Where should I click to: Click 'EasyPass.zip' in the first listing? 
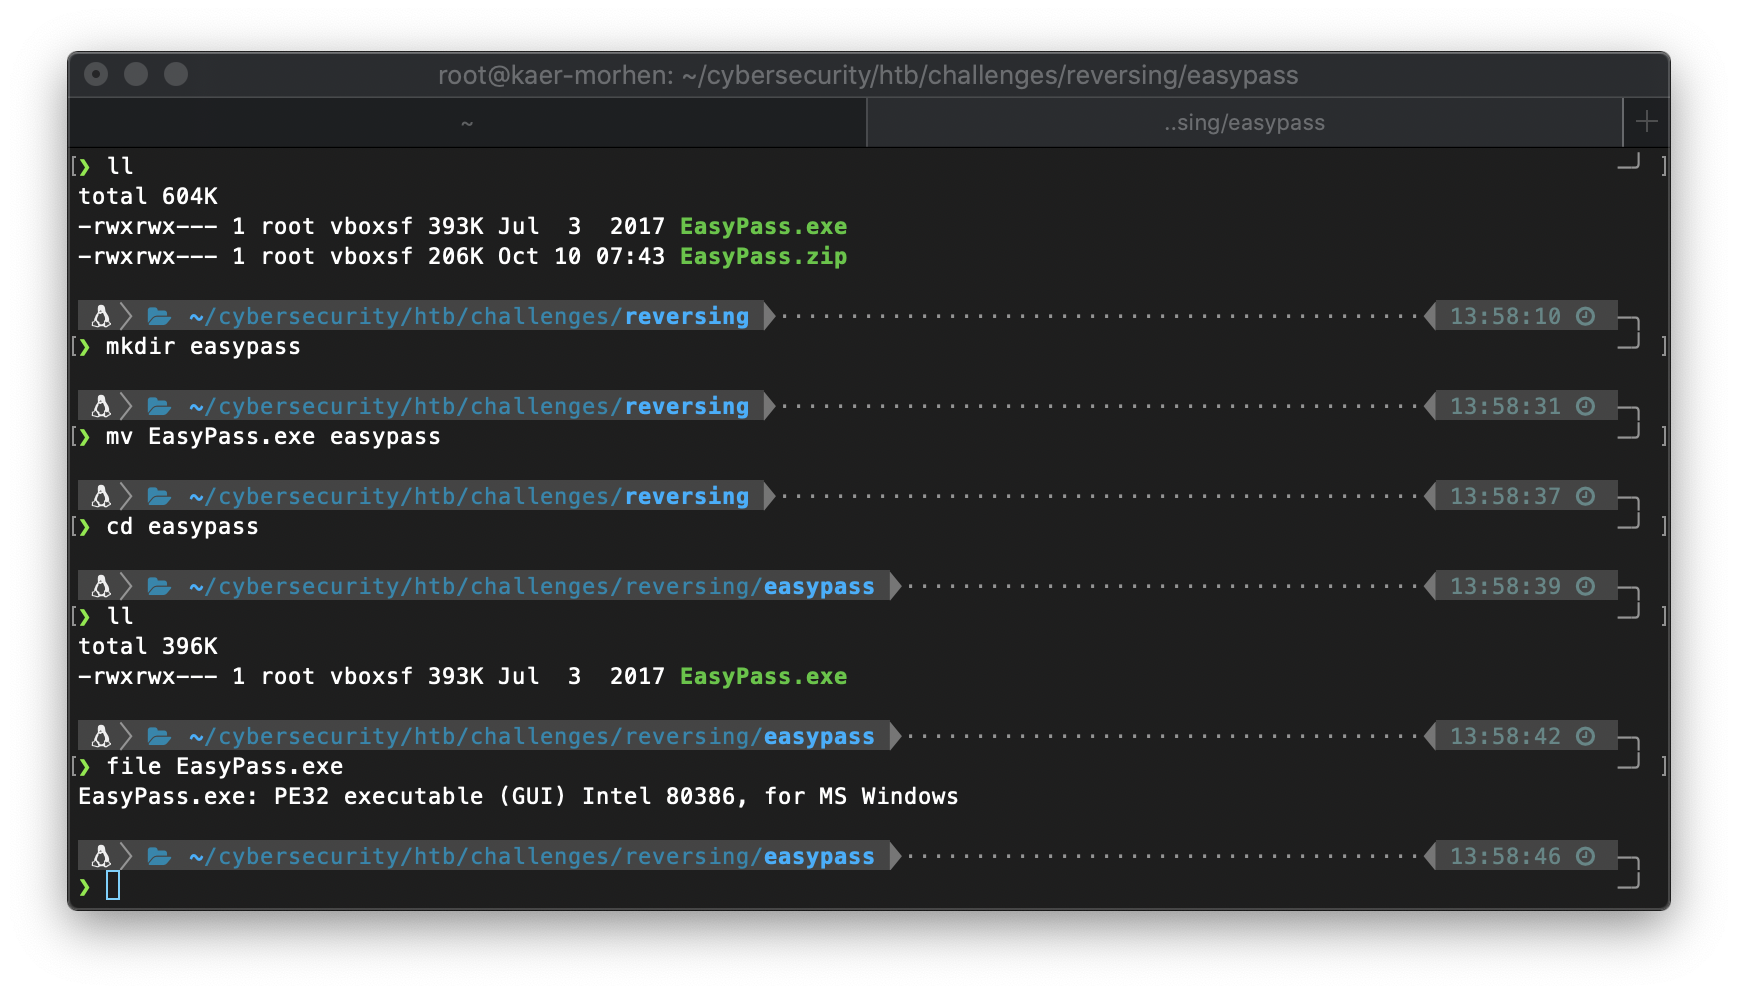pos(763,257)
